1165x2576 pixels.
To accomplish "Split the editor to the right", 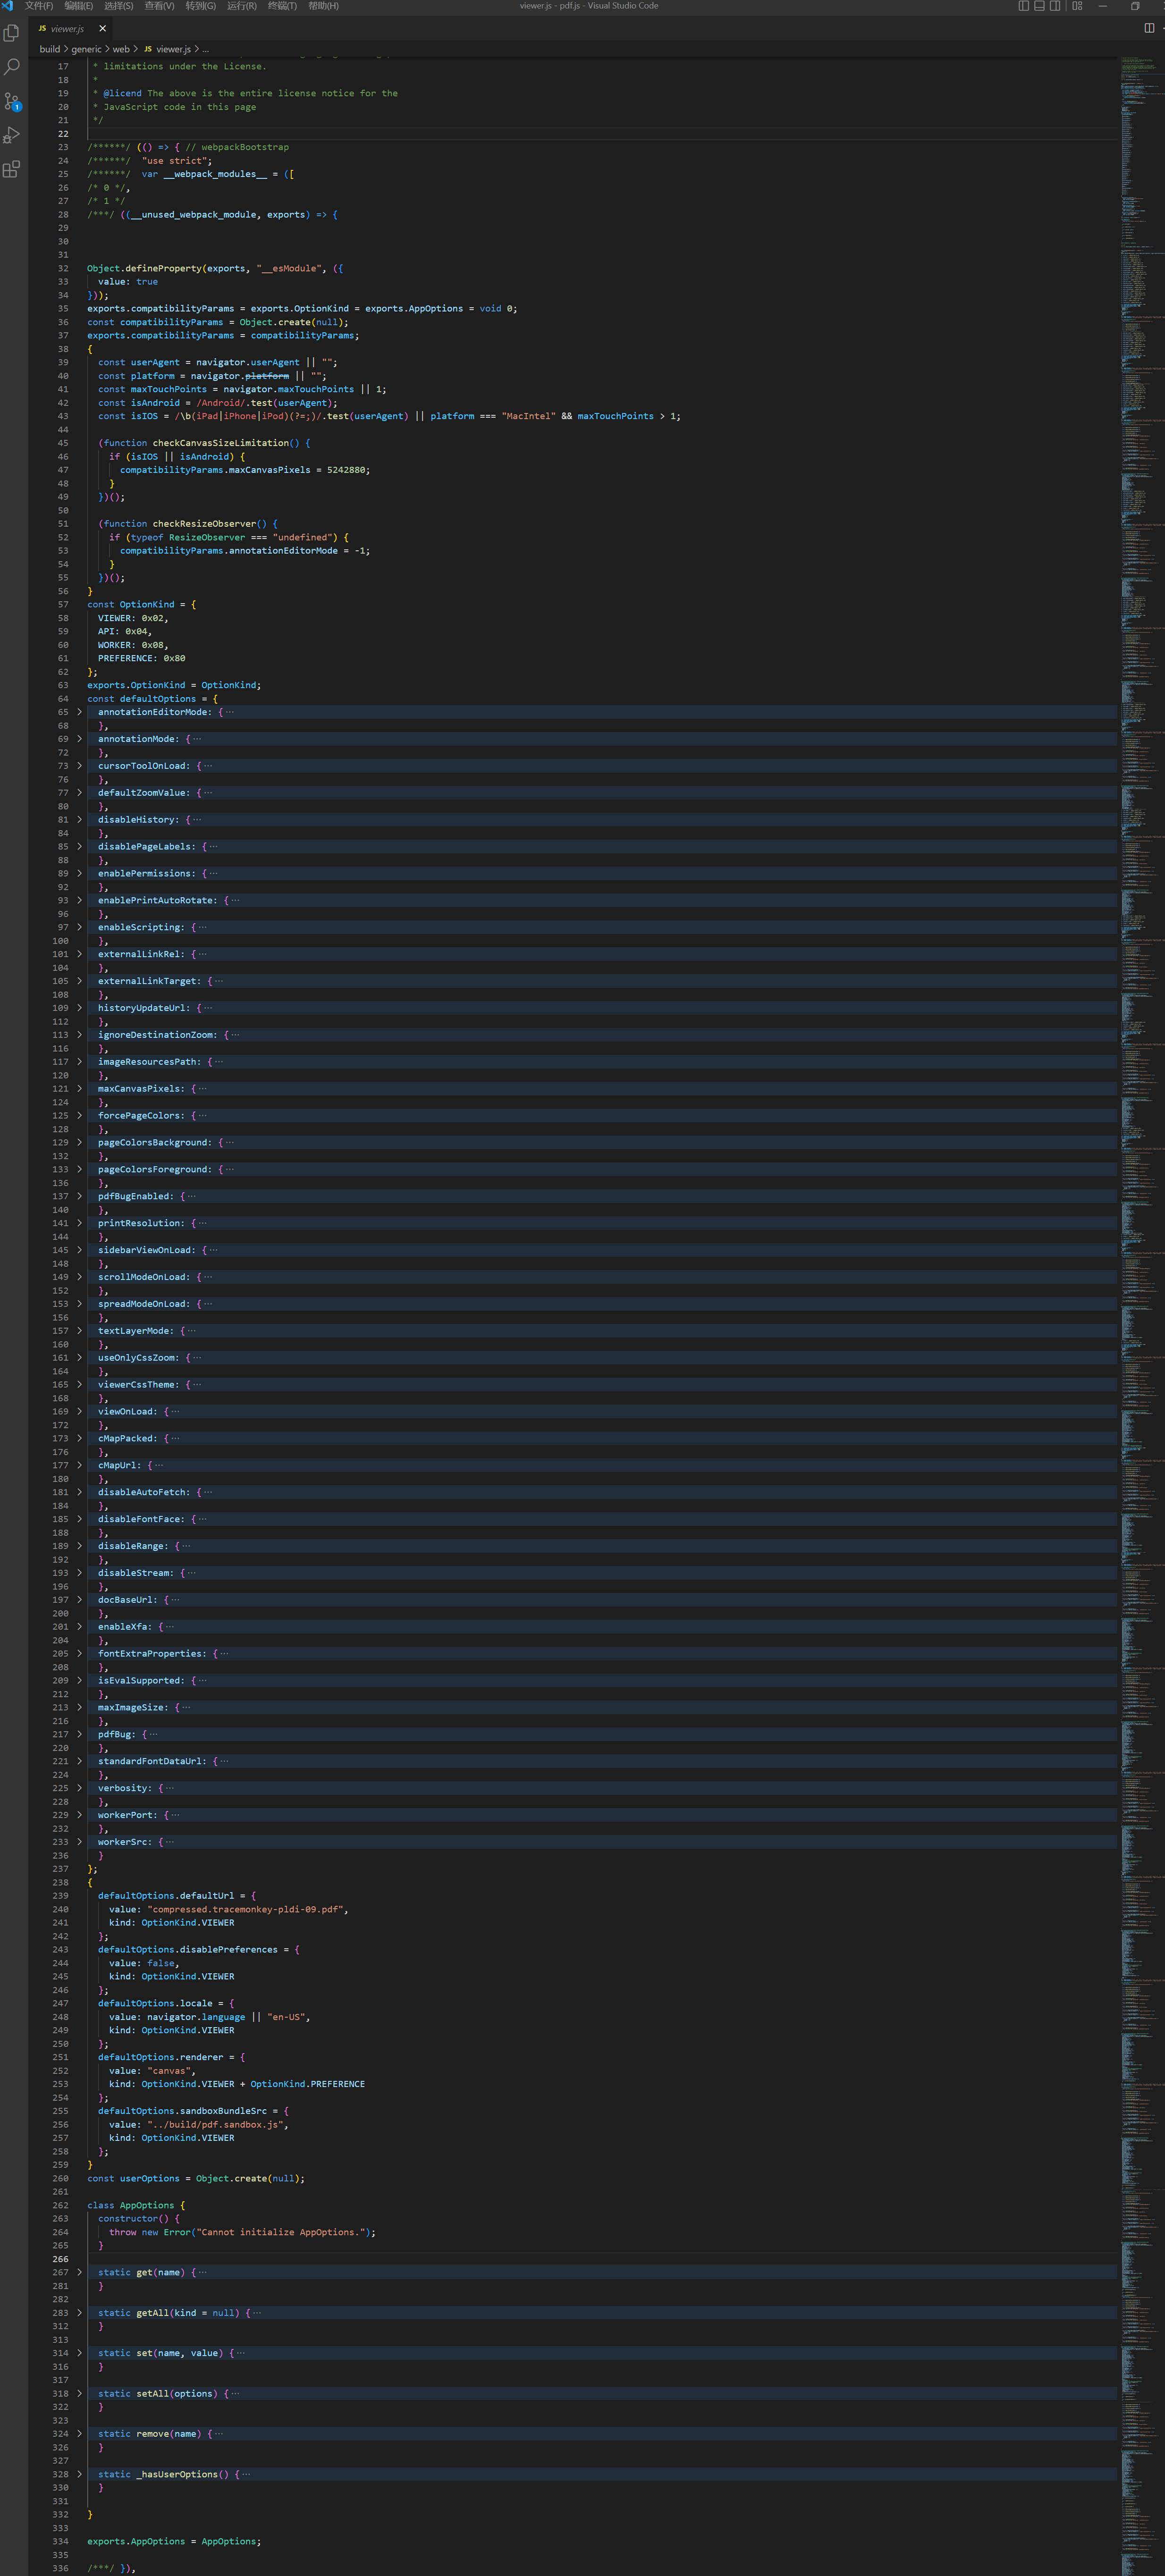I will pyautogui.click(x=1149, y=28).
